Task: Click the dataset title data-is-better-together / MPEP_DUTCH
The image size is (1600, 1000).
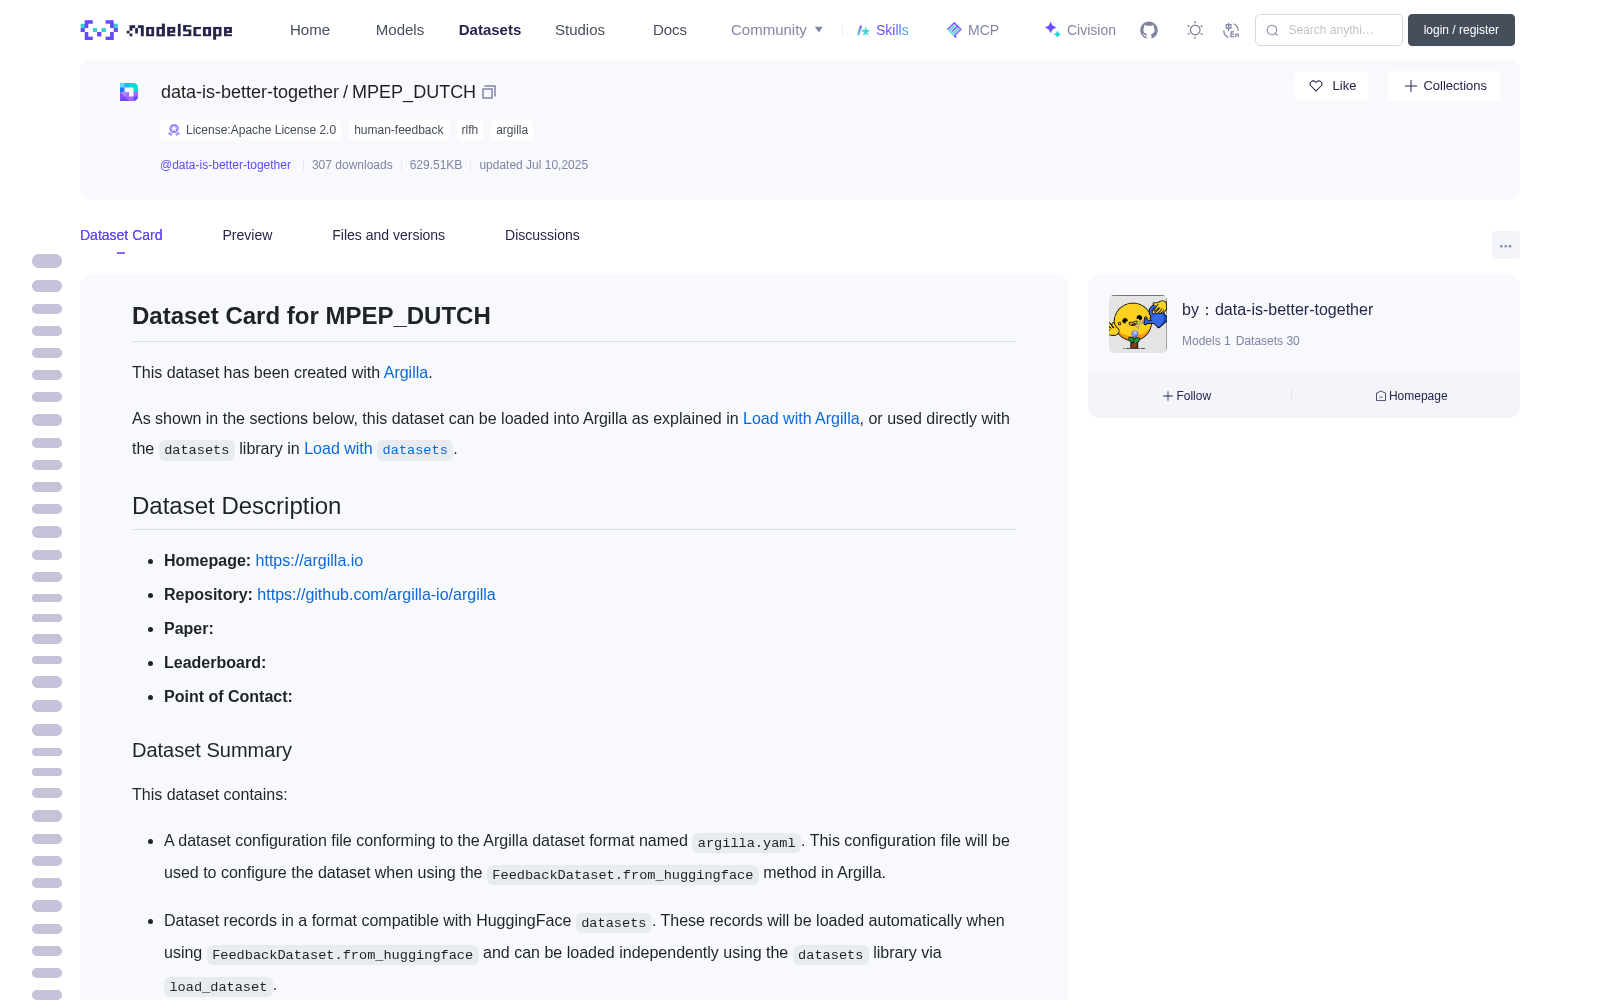Action: point(318,92)
